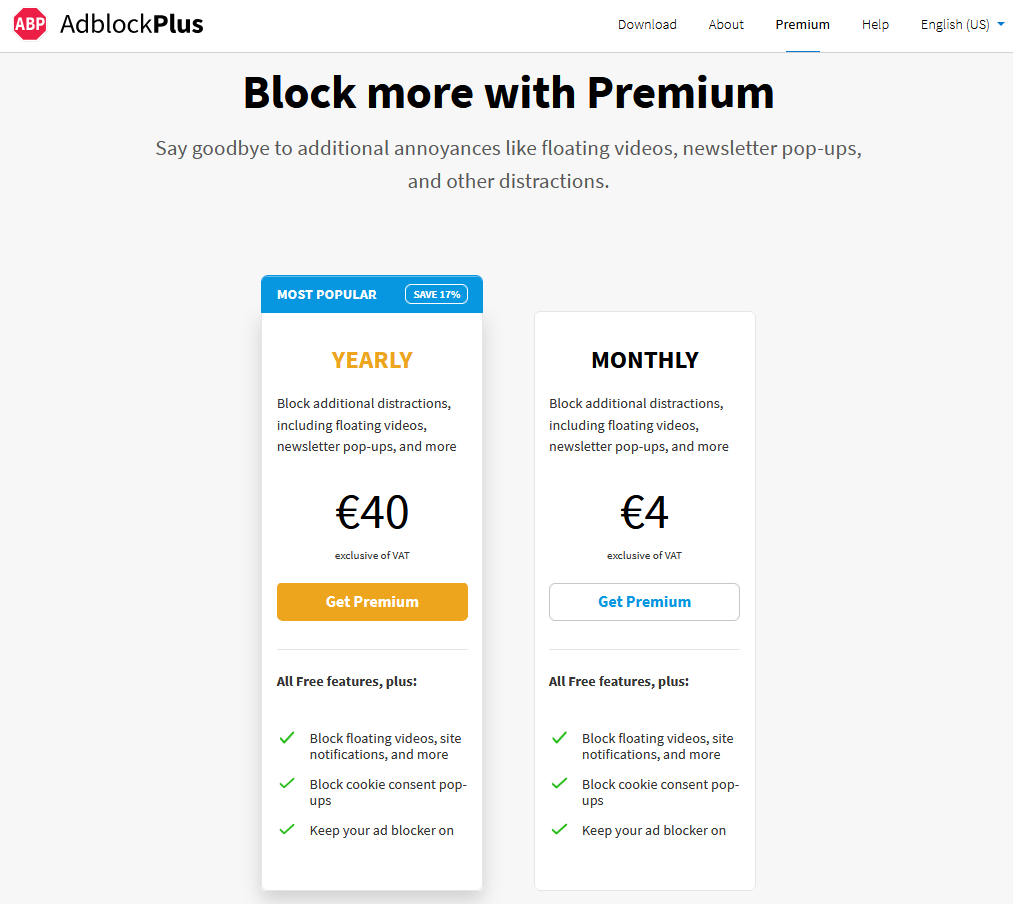The height and width of the screenshot is (904, 1013).
Task: Click the SAVE 17% badge
Action: click(436, 294)
